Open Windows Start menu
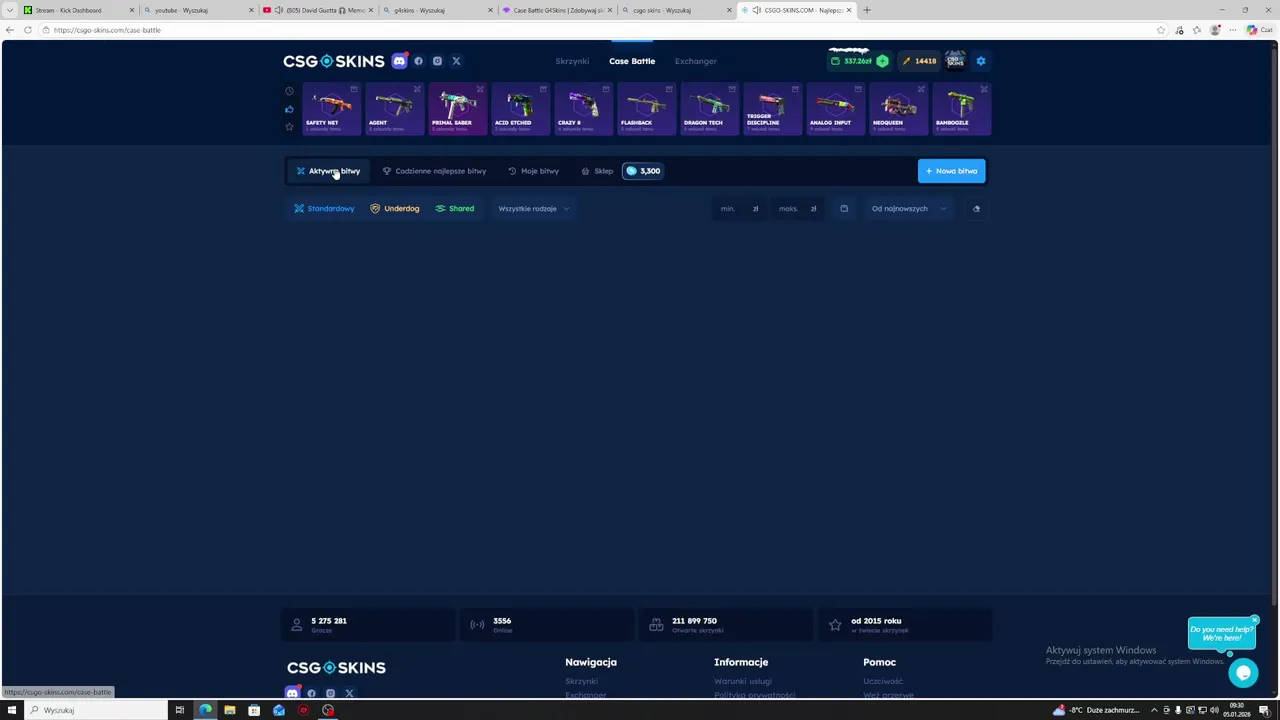 pos(12,710)
